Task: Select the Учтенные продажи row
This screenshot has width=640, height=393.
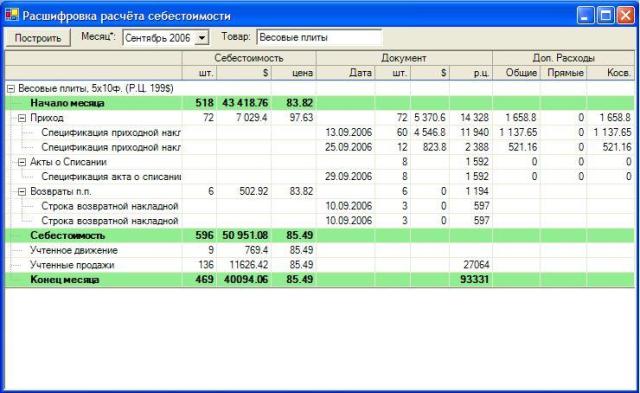Action: click(320, 265)
